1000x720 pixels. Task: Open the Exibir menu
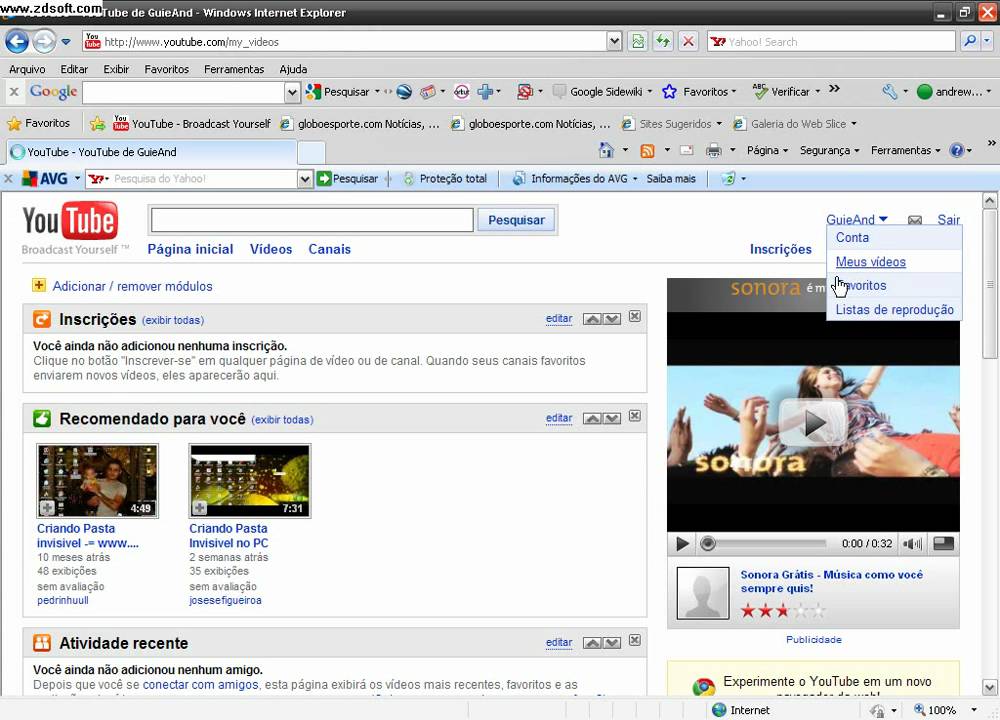coord(116,69)
